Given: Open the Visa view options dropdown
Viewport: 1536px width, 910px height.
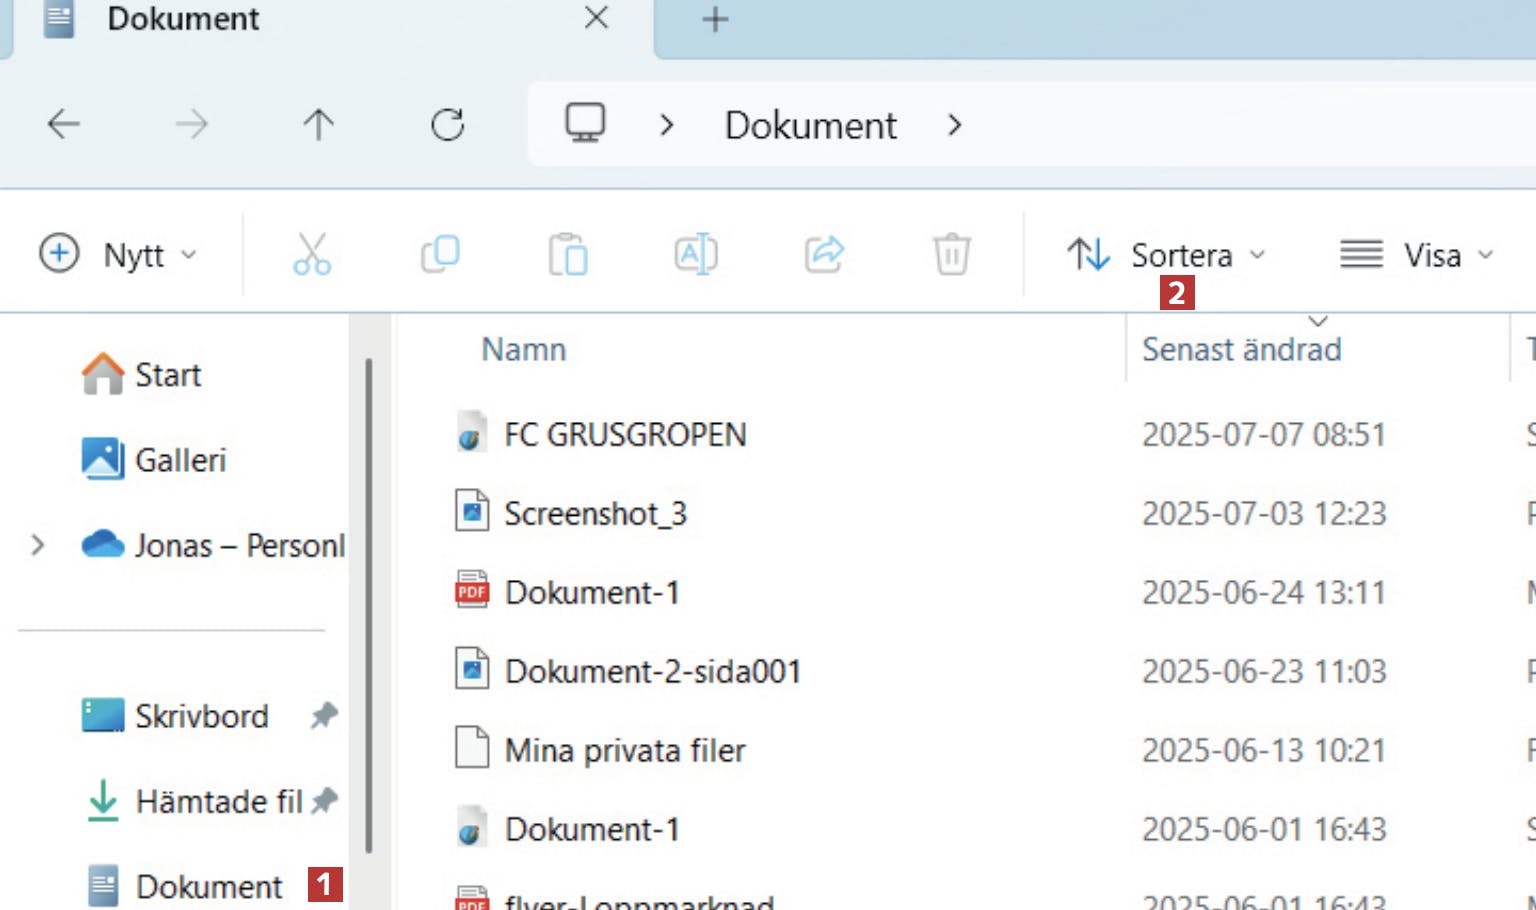Looking at the screenshot, I should tap(1416, 255).
